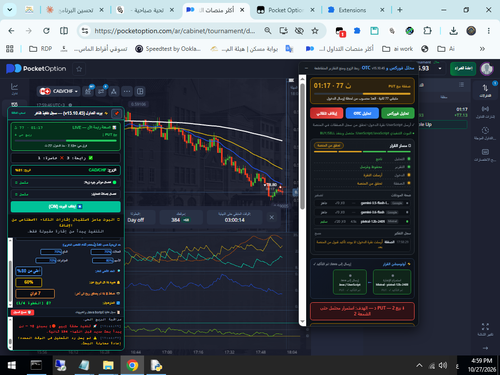
Task: Click the left green decision flow card
Action: 350,282
